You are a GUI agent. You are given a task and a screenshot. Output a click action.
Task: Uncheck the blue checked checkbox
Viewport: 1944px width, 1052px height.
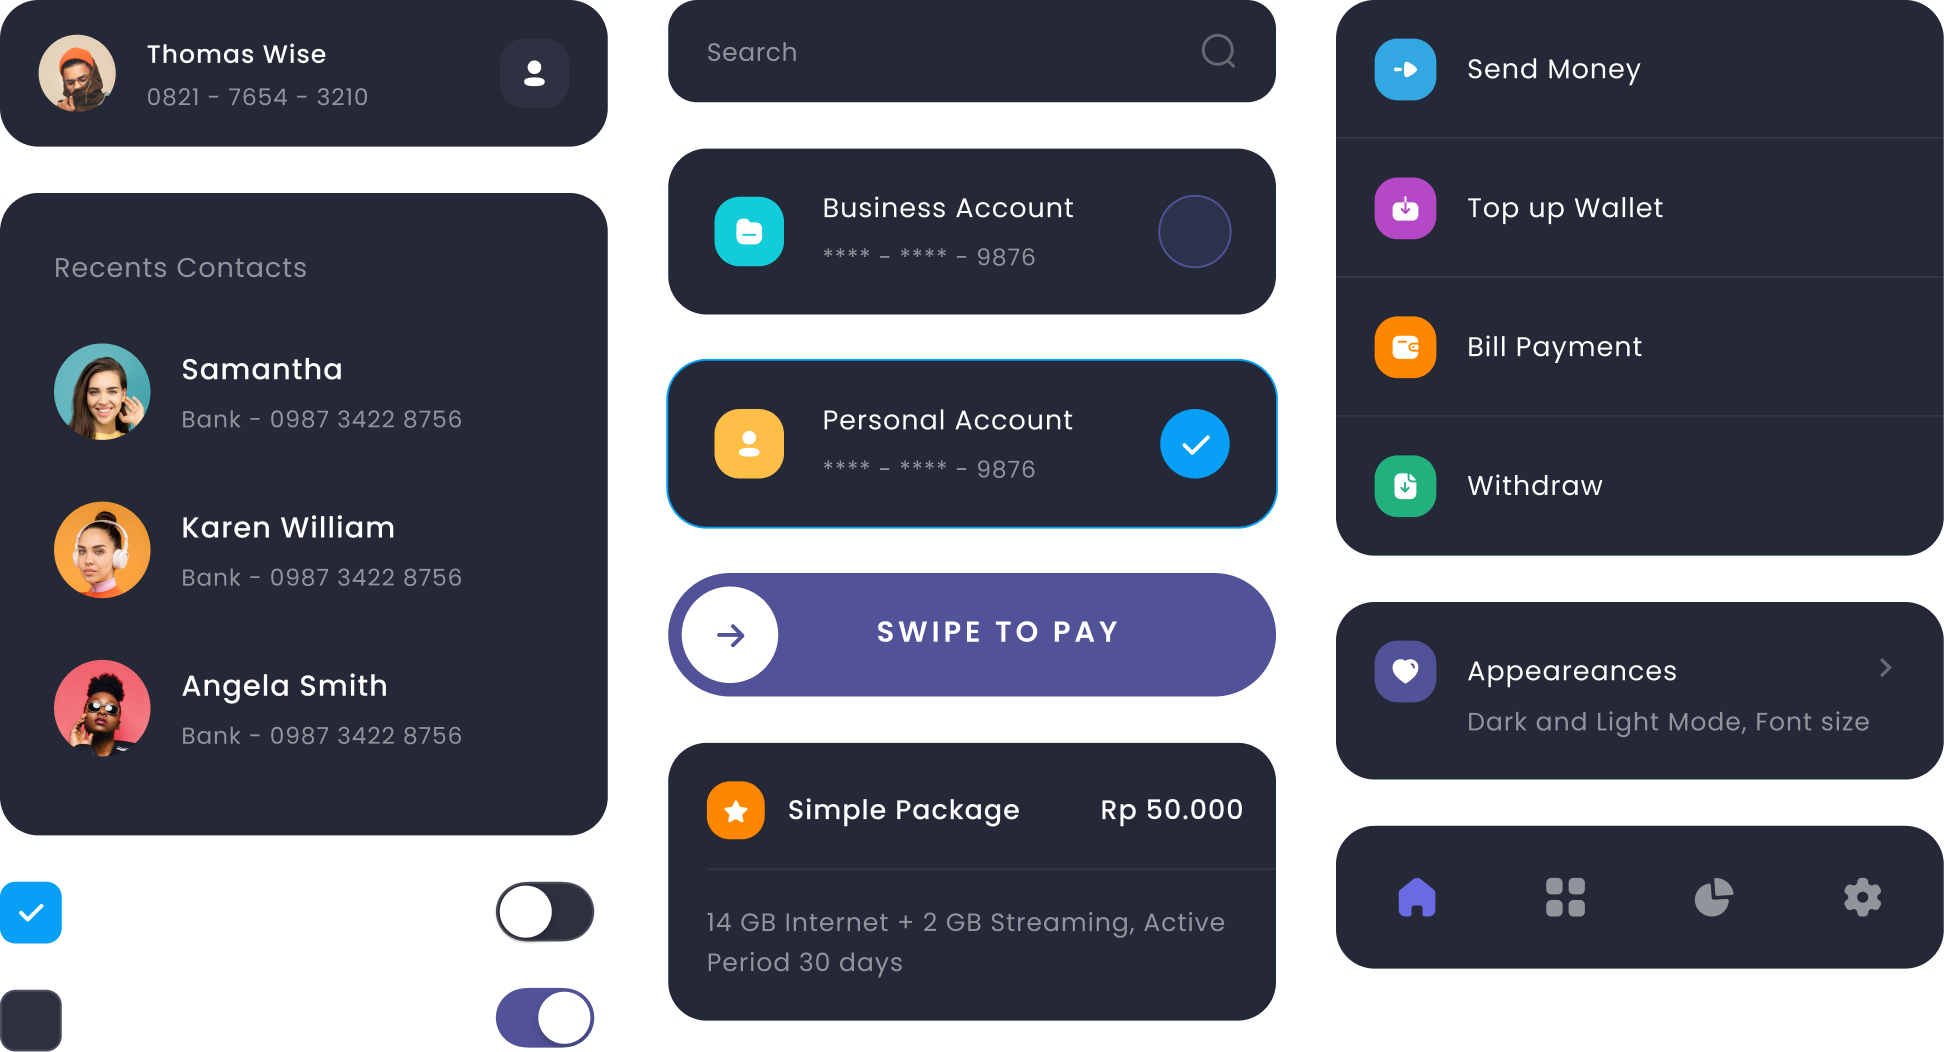(x=31, y=912)
